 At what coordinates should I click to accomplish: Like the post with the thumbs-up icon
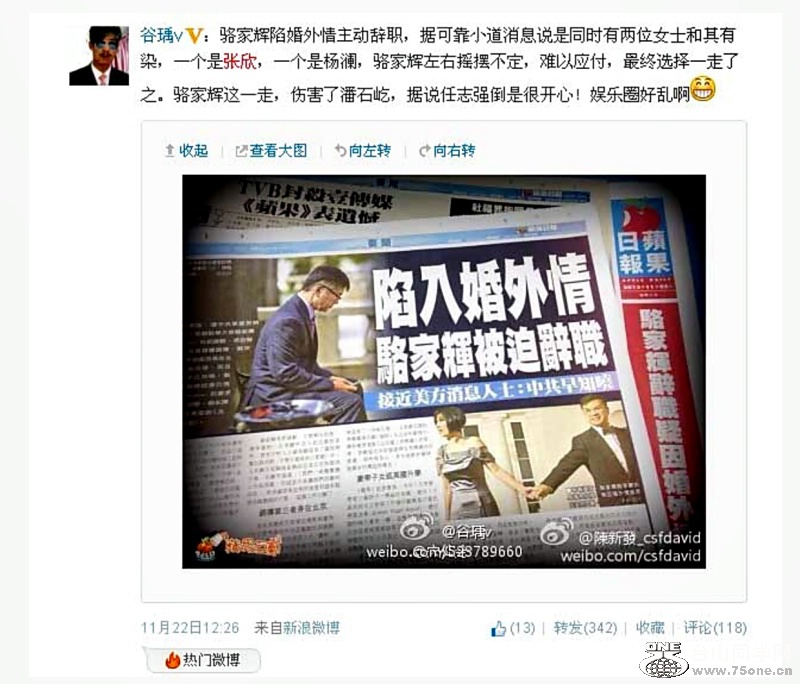click(x=498, y=628)
